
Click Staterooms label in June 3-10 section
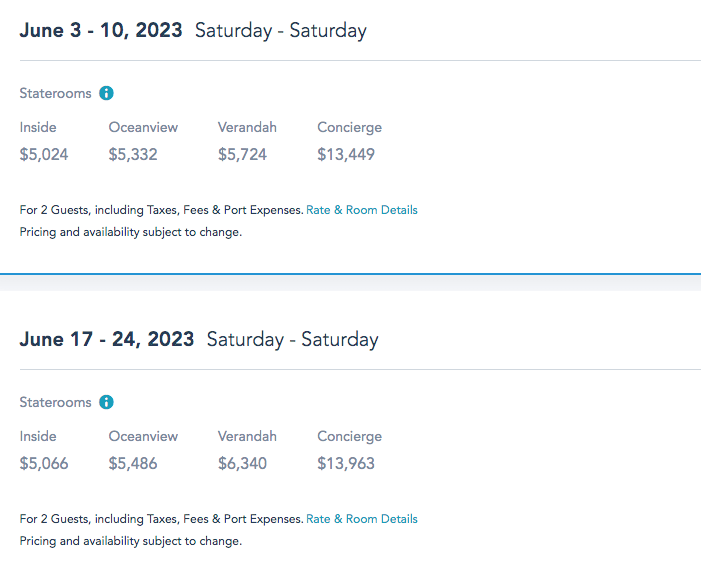55,93
